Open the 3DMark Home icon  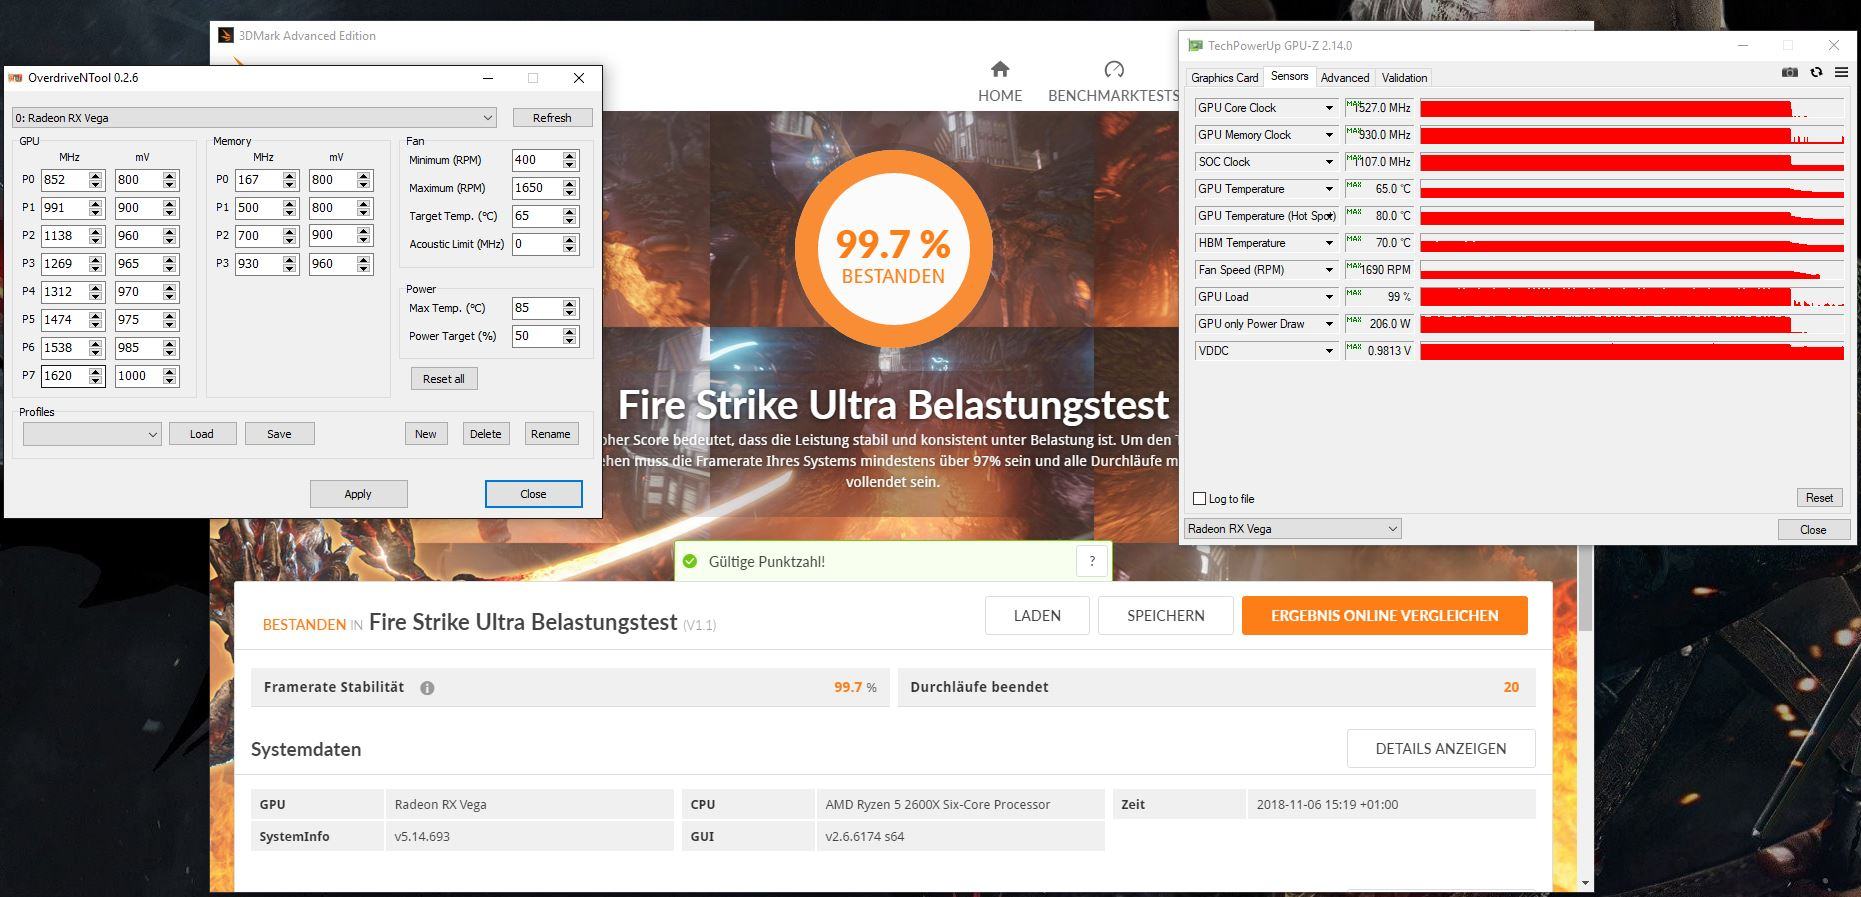[x=1000, y=69]
